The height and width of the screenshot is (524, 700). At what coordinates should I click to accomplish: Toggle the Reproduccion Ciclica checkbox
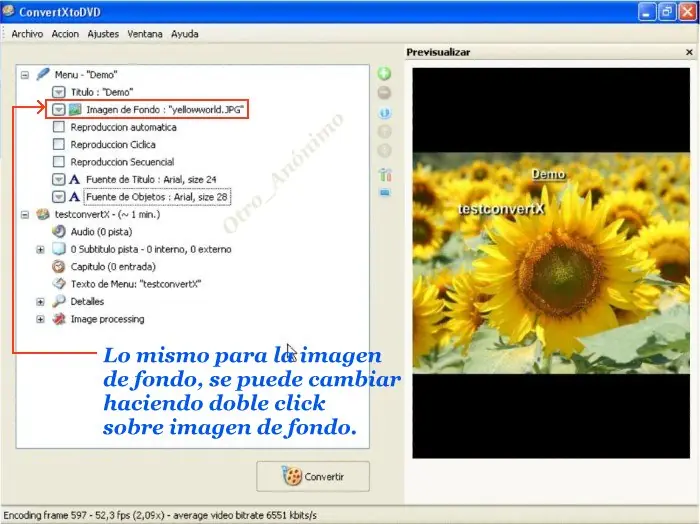(x=59, y=144)
